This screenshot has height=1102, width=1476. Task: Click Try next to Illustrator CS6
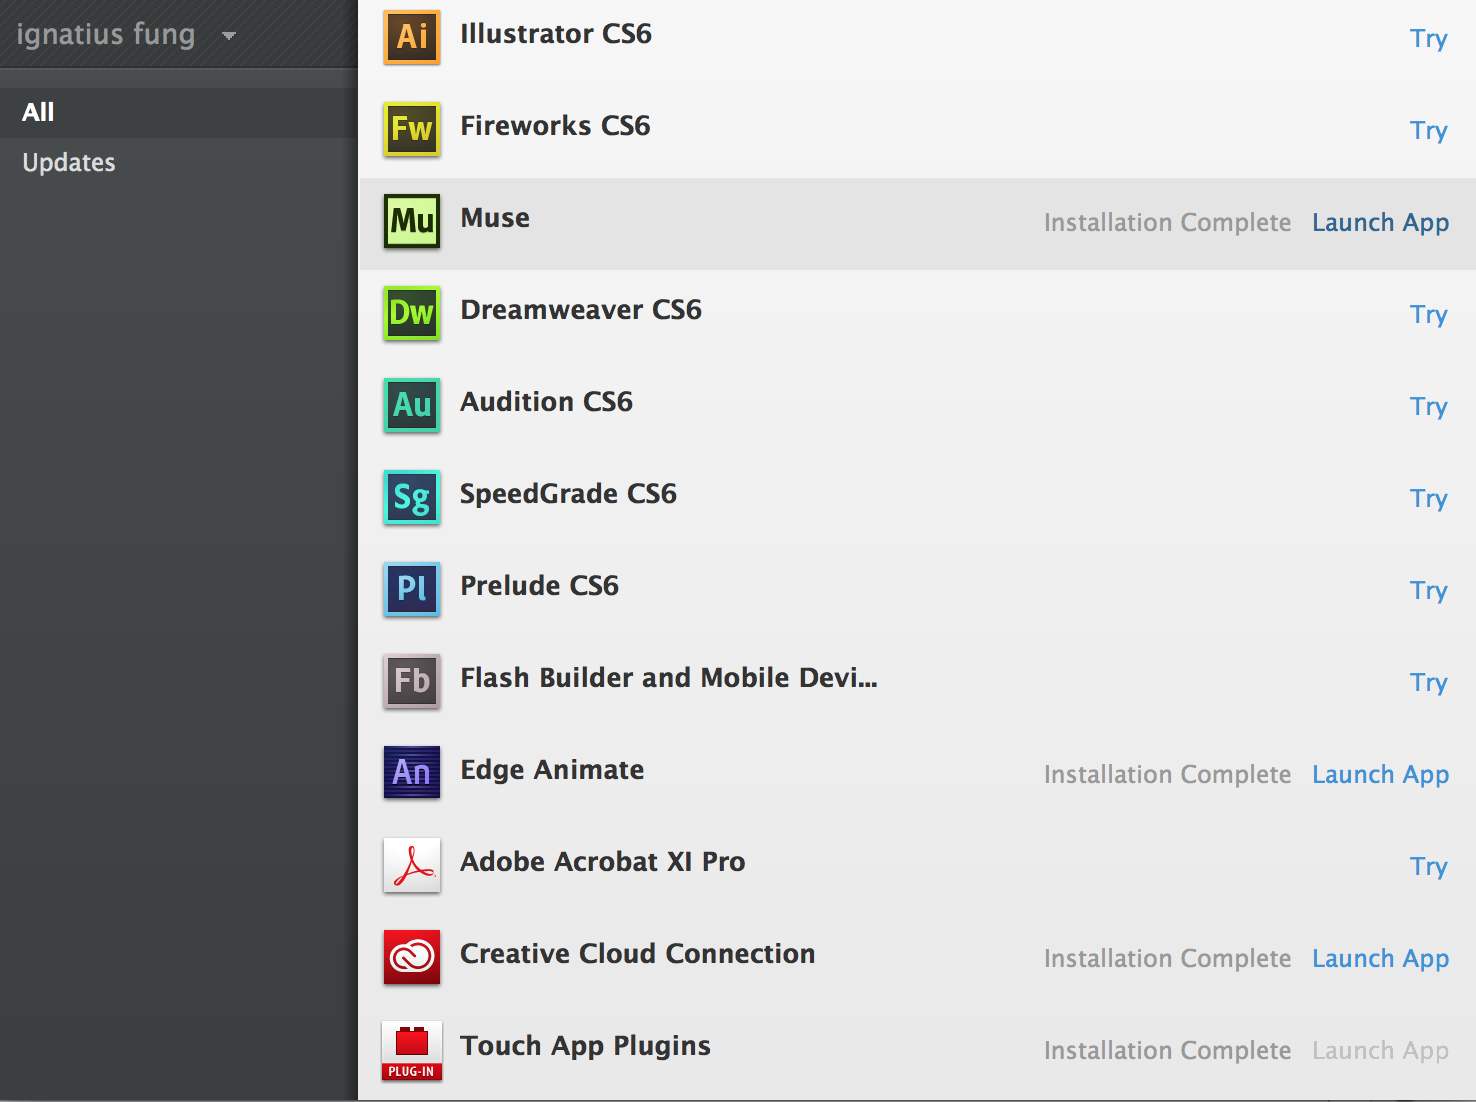tap(1429, 39)
